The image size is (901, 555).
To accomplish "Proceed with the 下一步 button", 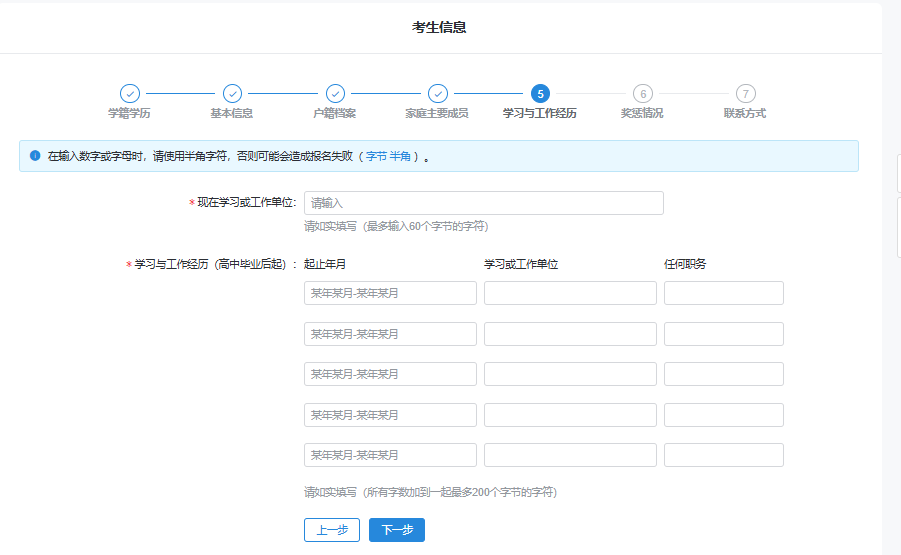I will tap(397, 530).
